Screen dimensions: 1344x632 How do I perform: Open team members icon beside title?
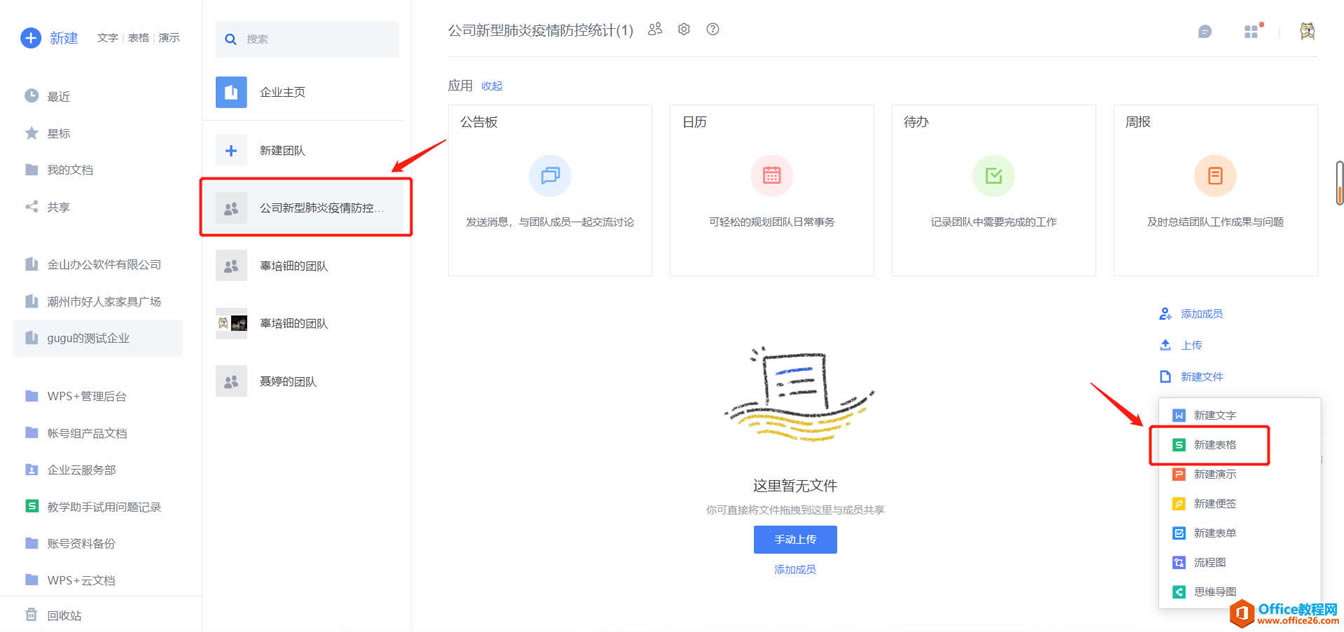click(655, 29)
